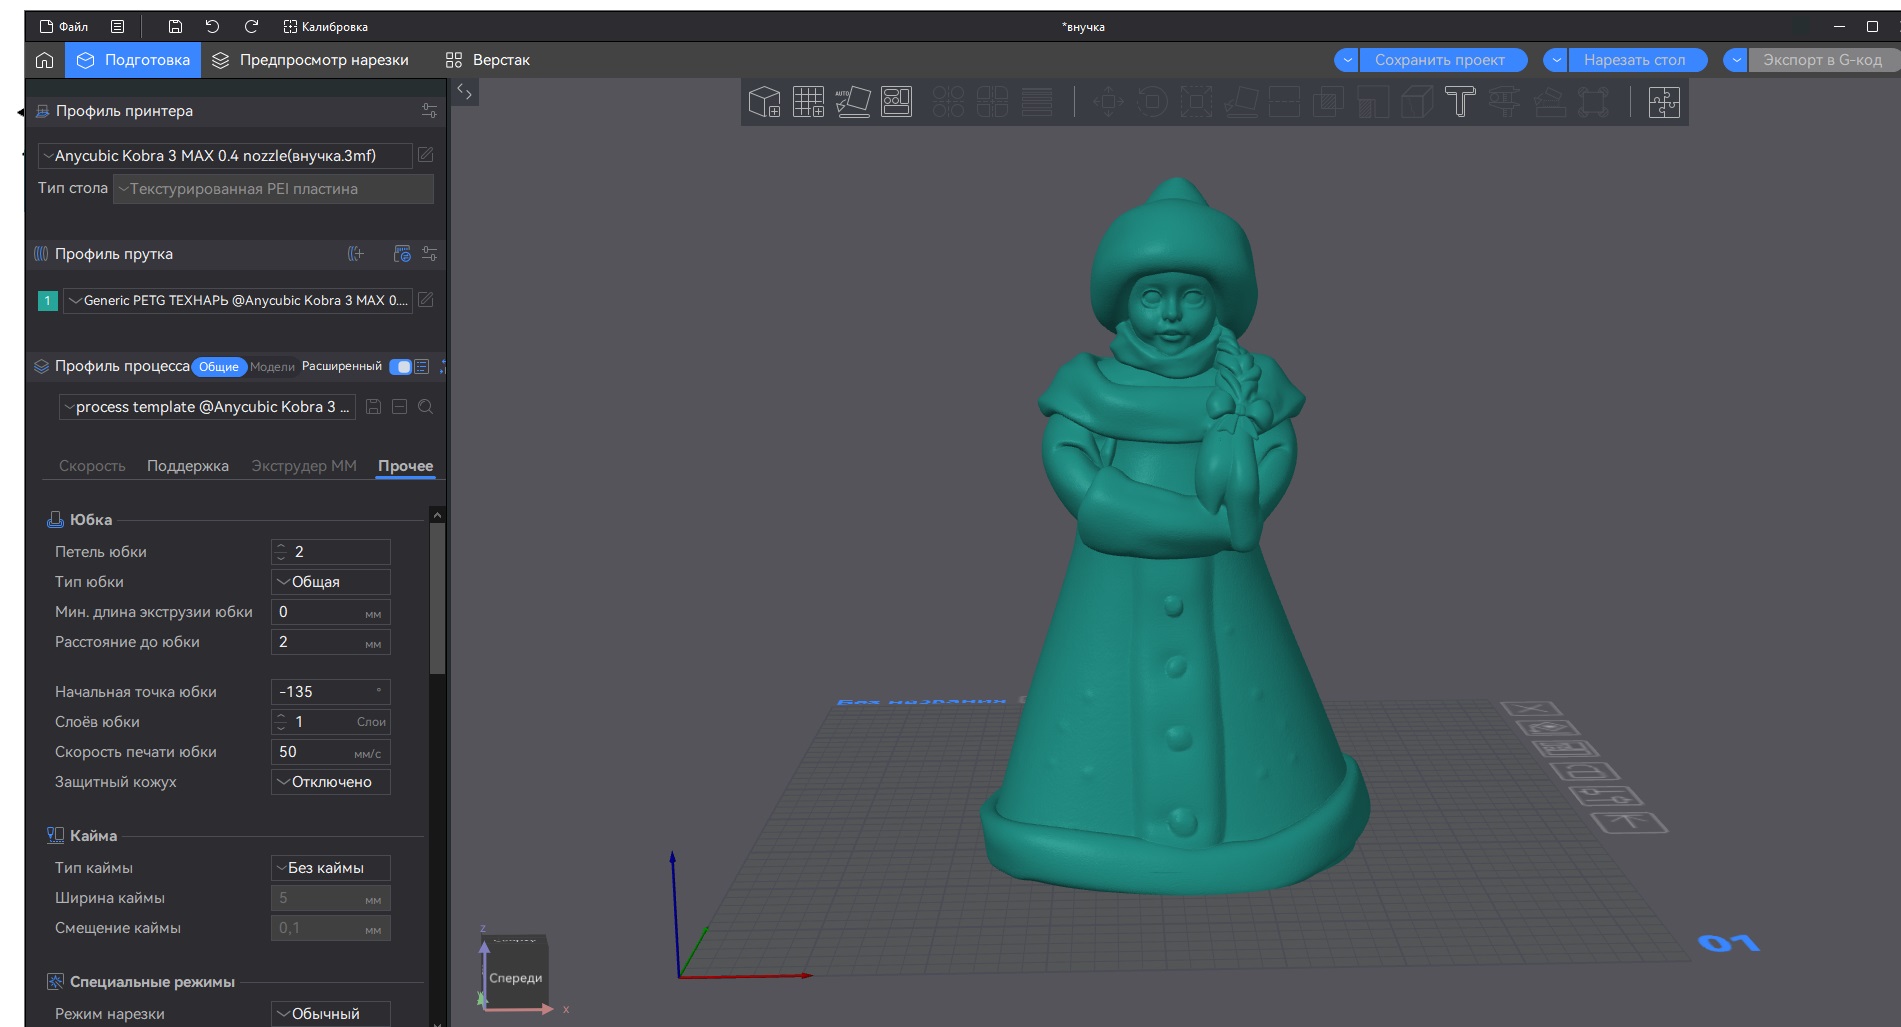Screen dimensions: 1901x1027
Task: Click the search process settings icon
Action: (426, 407)
